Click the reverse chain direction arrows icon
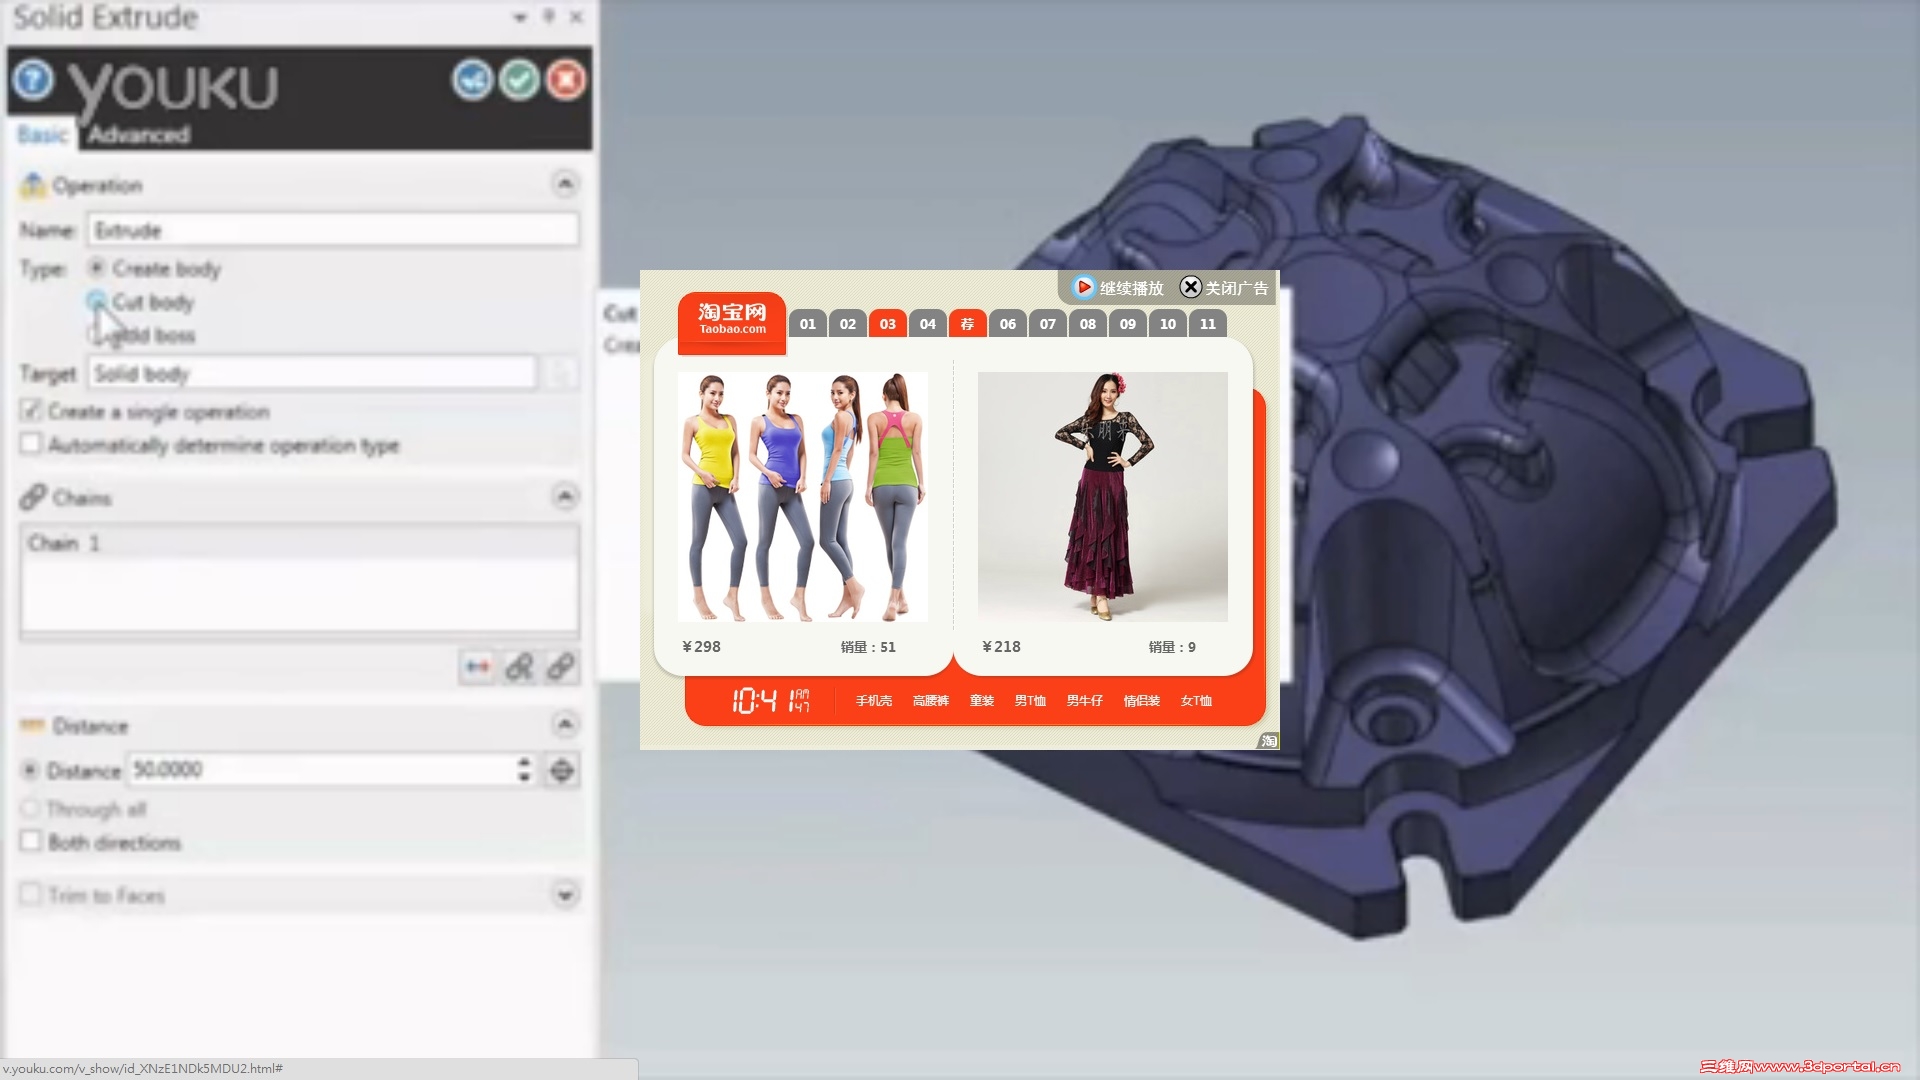The image size is (1920, 1080). click(478, 667)
